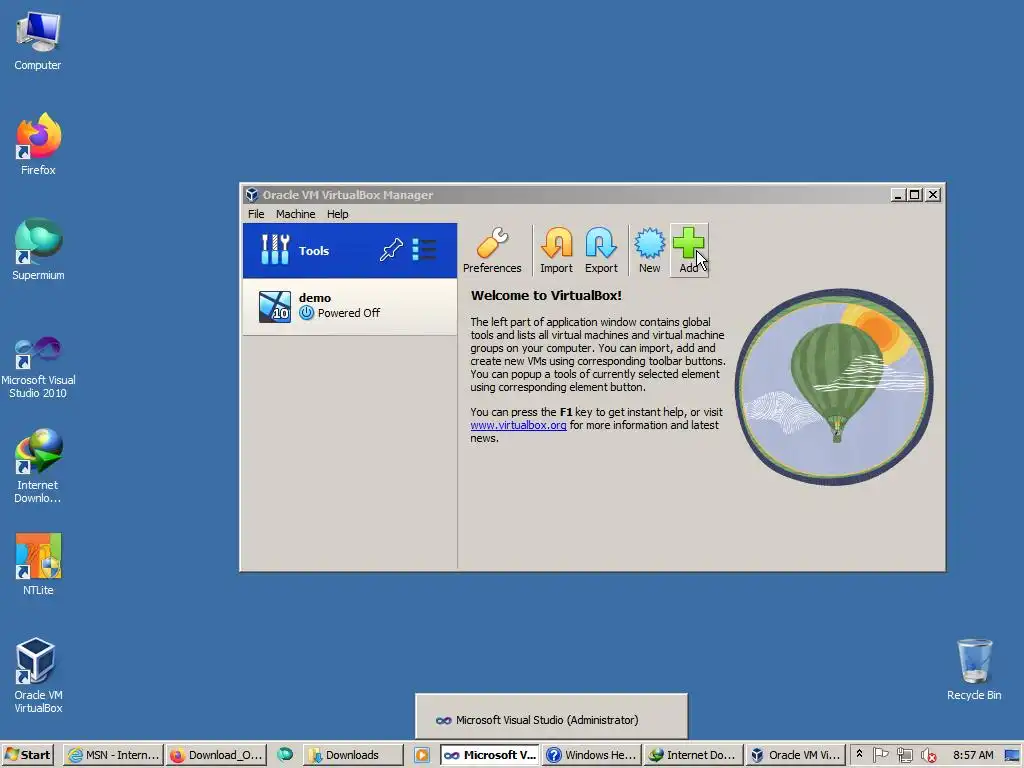This screenshot has width=1024, height=768.
Task: Select the demo virtual machine
Action: tap(350, 306)
